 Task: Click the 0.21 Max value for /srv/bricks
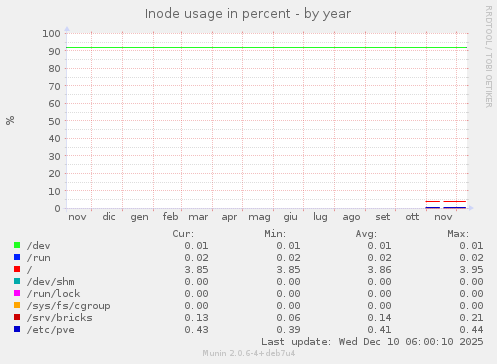coord(471,318)
